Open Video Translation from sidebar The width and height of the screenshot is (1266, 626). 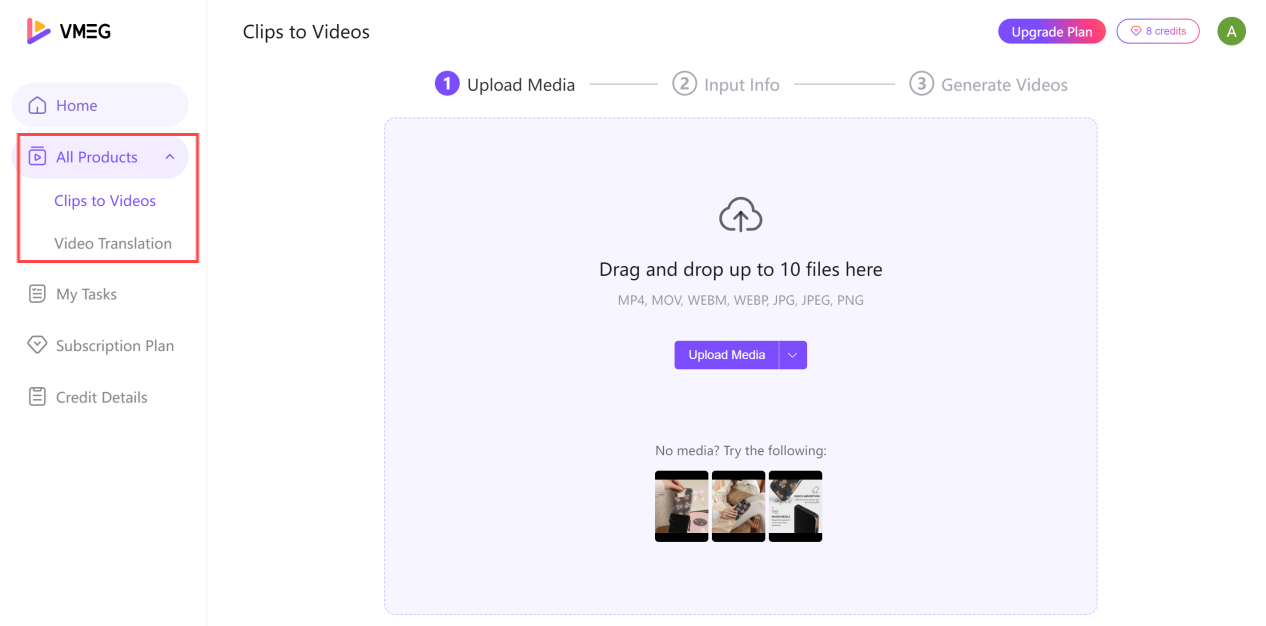pos(113,243)
